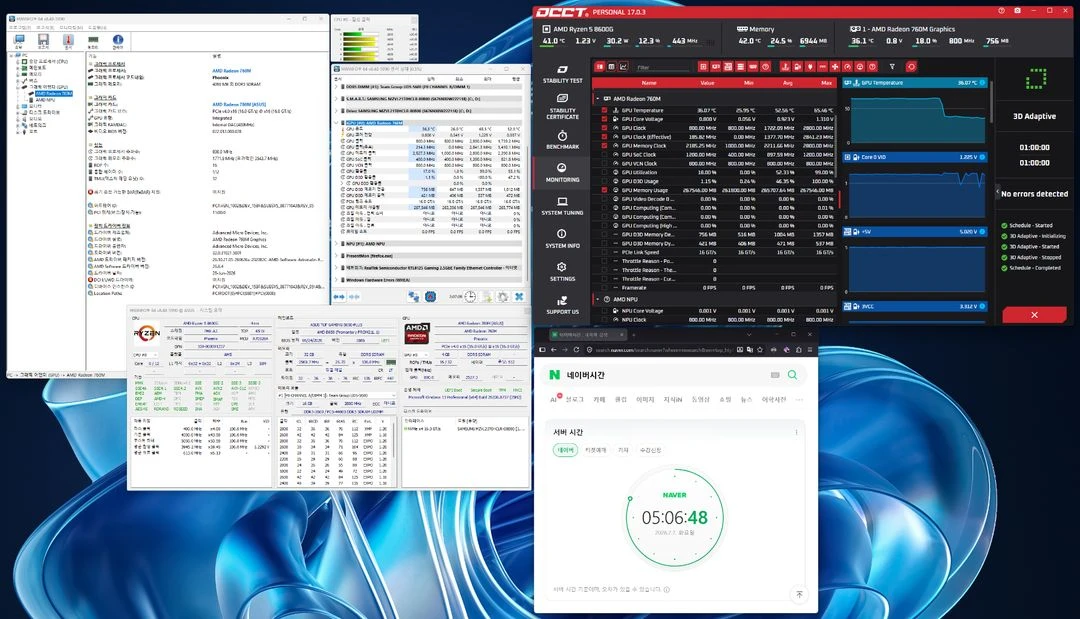The height and width of the screenshot is (619, 1080).
Task: Click the blue X icon in HWiNFO sensor toolbar
Action: coord(519,296)
